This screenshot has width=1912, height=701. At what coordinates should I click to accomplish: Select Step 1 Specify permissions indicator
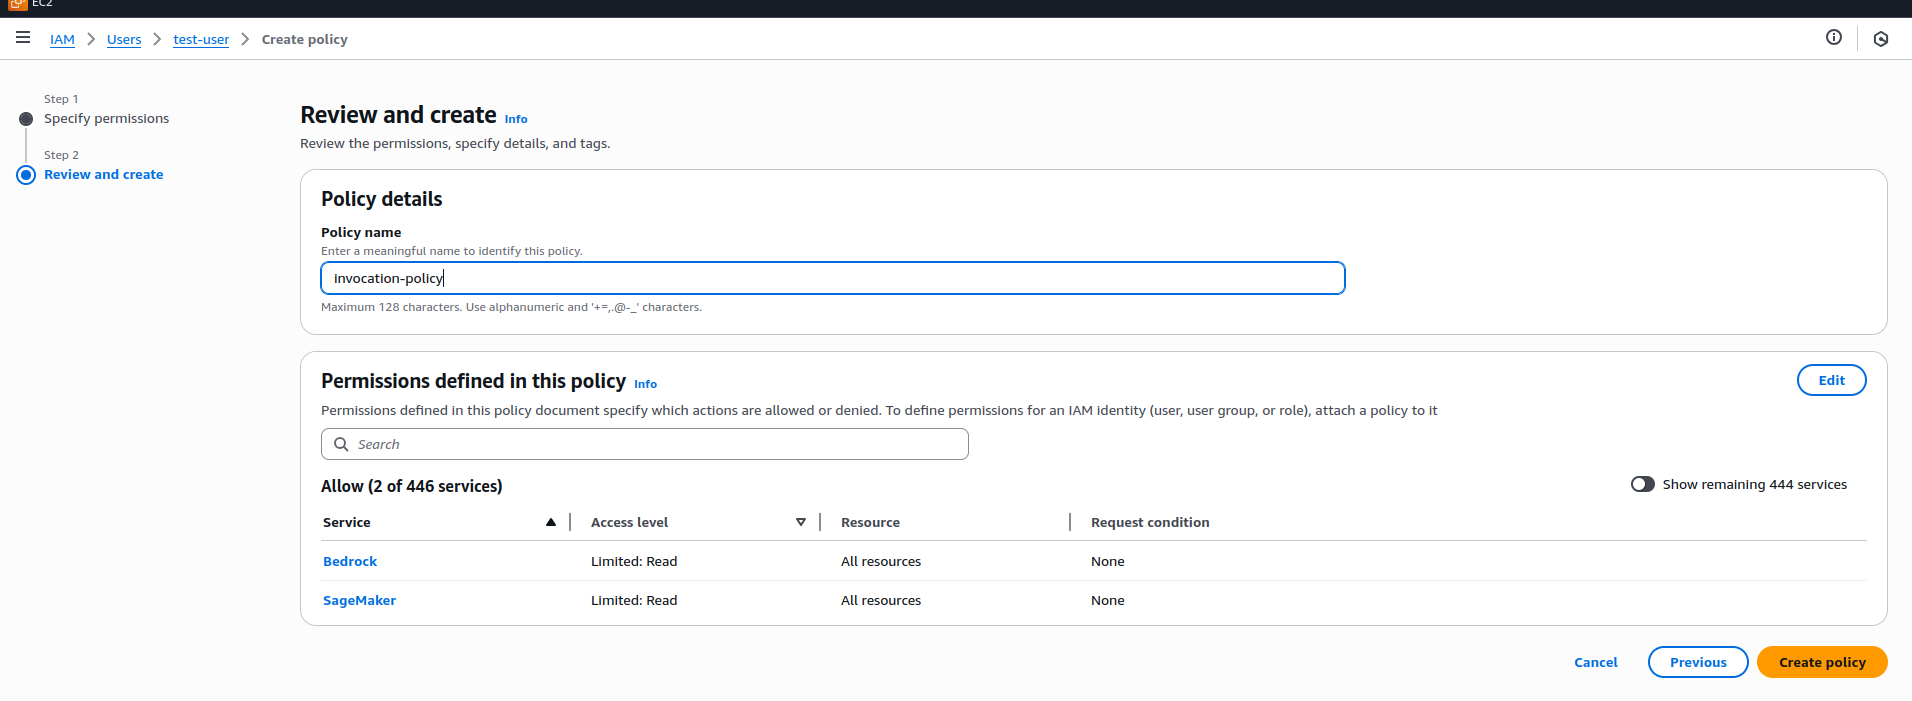coord(26,119)
